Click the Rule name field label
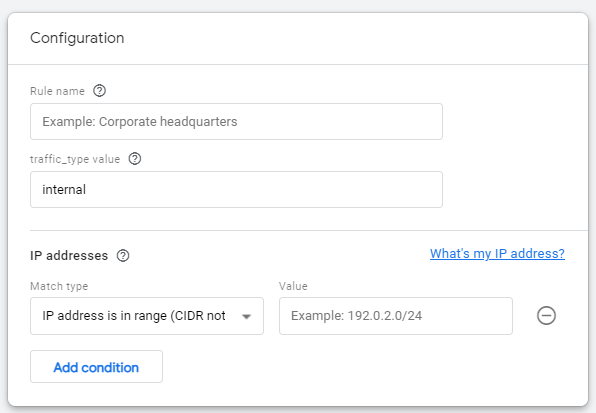This screenshot has height=413, width=596. (x=57, y=91)
